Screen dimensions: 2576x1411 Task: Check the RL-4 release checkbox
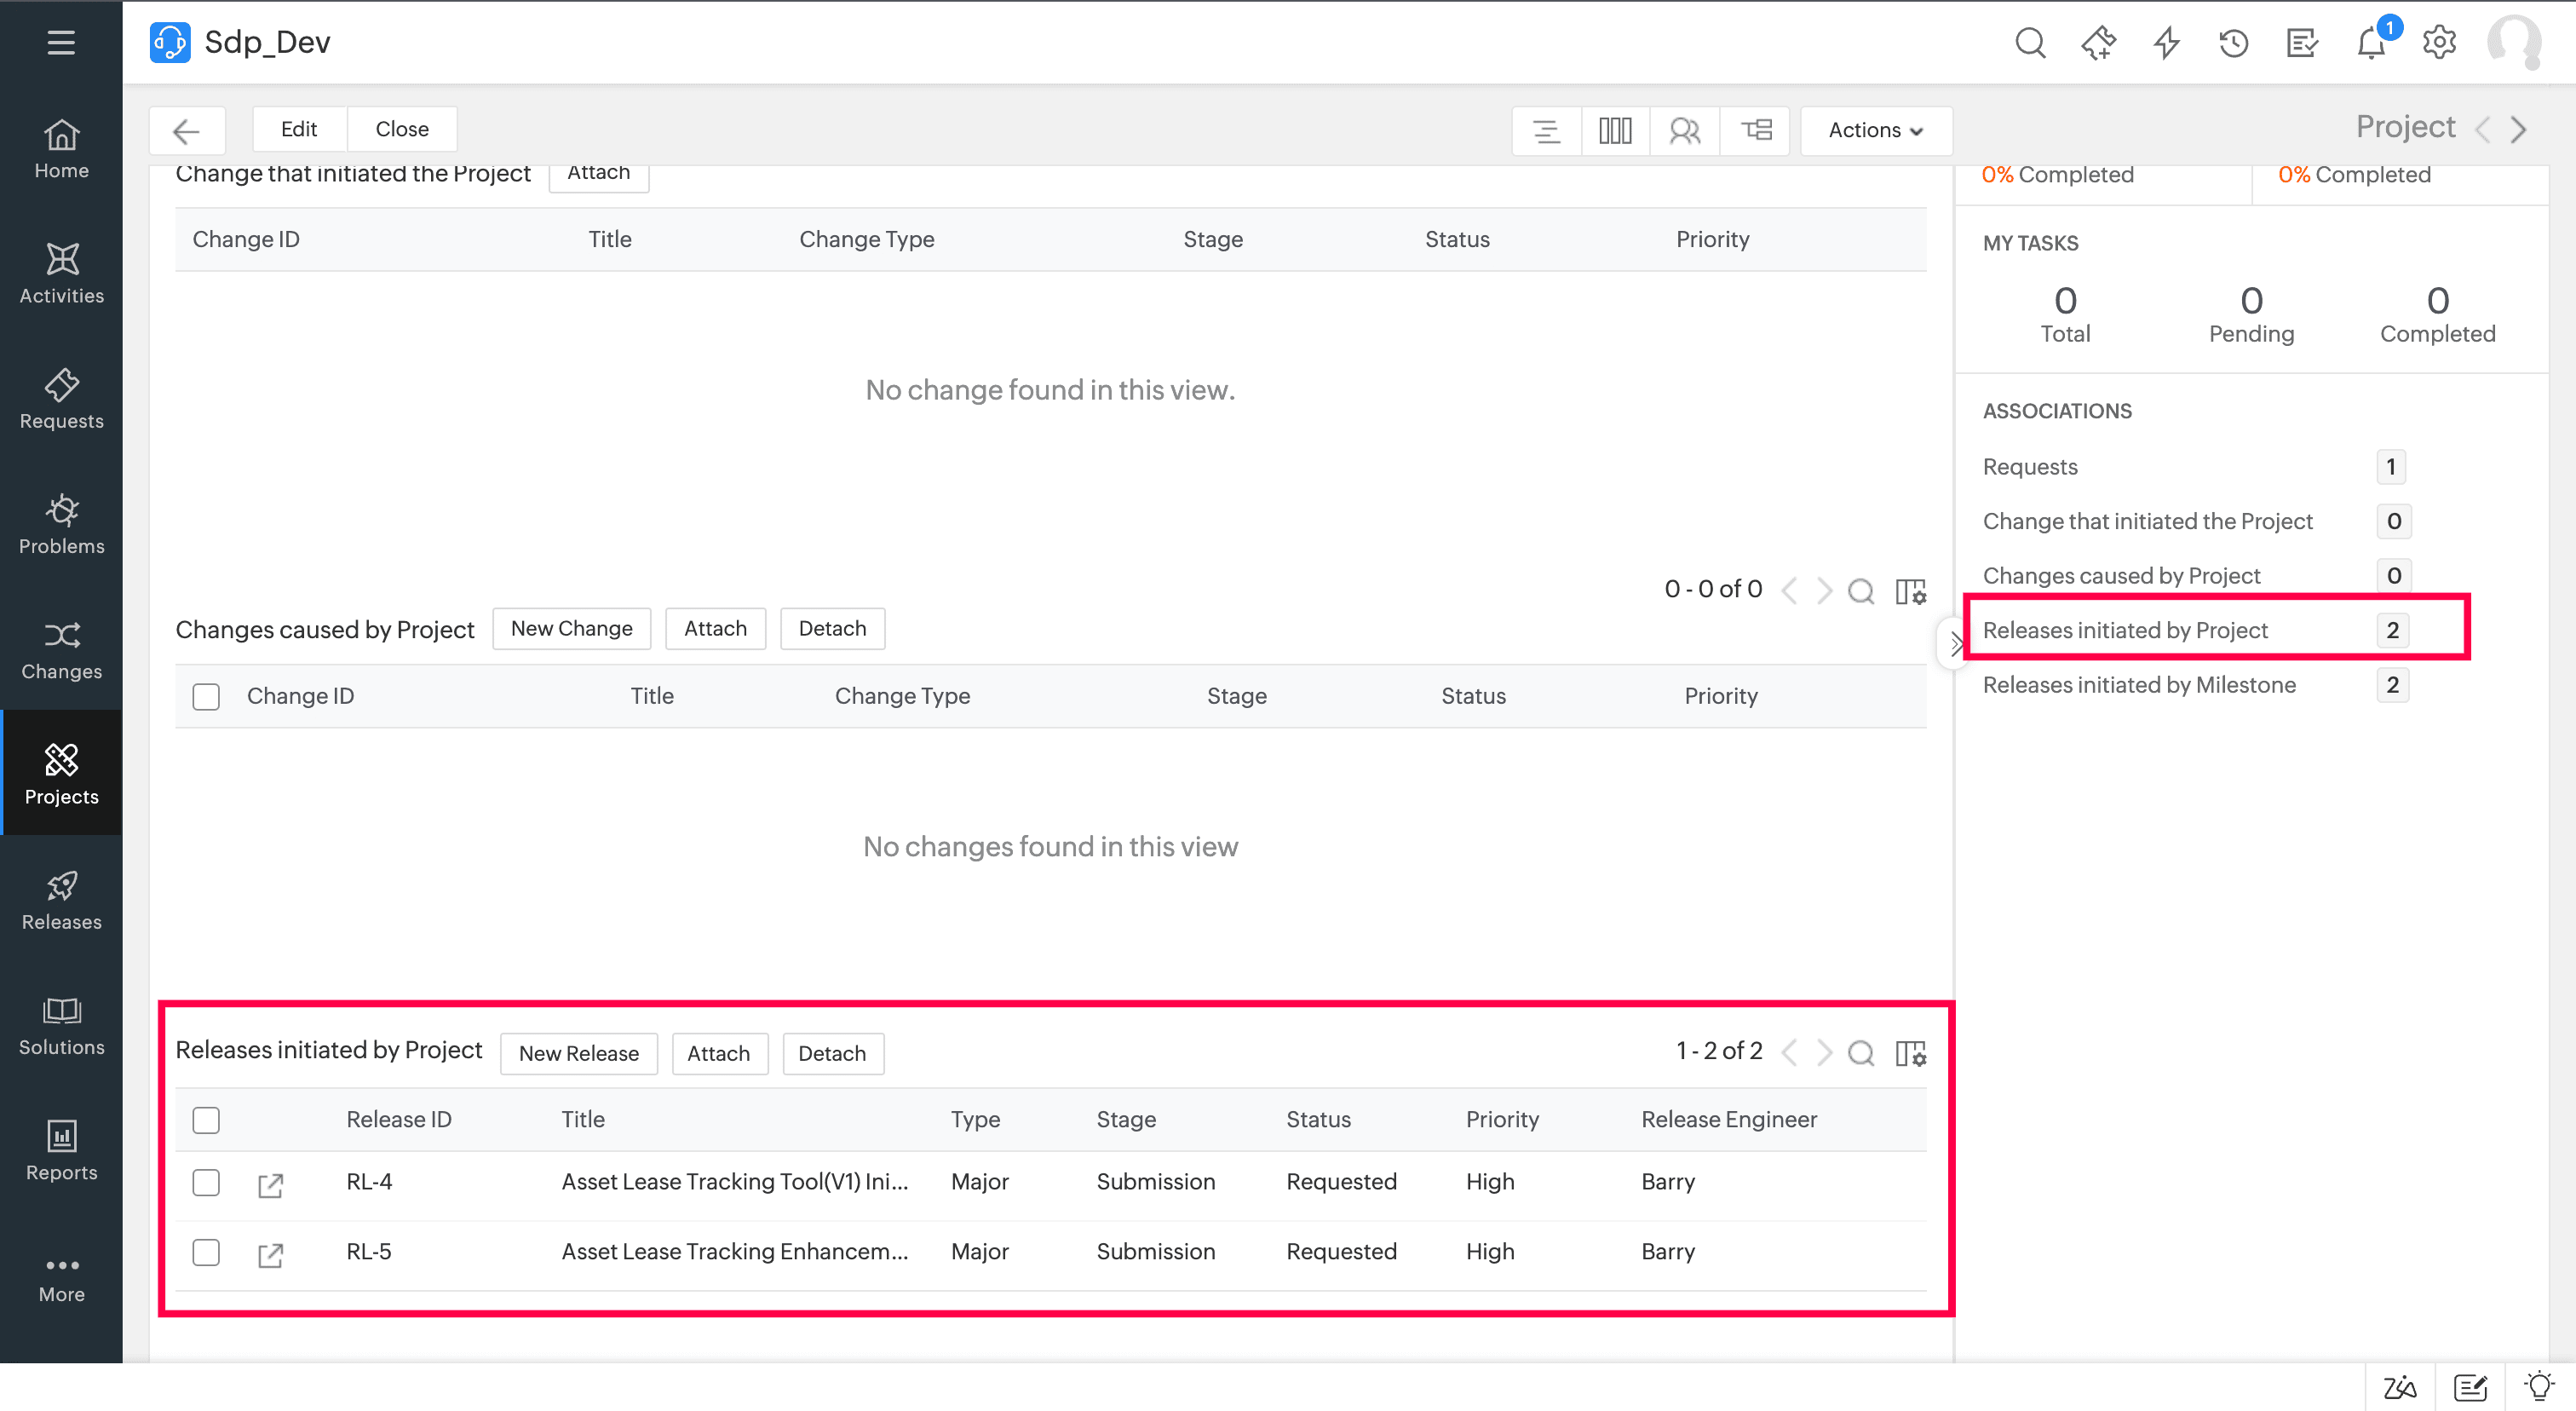(206, 1182)
